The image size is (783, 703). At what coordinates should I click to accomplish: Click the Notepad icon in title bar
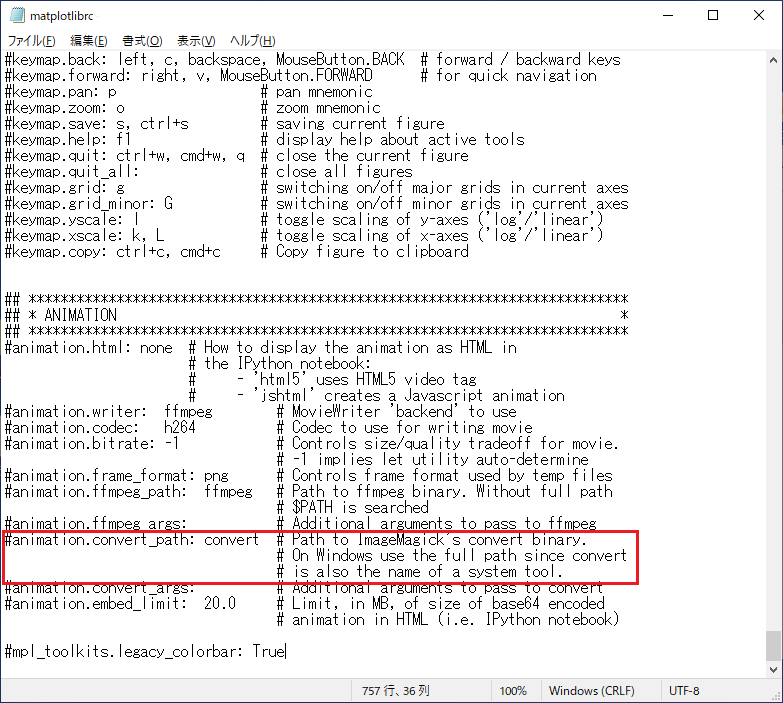tap(17, 15)
